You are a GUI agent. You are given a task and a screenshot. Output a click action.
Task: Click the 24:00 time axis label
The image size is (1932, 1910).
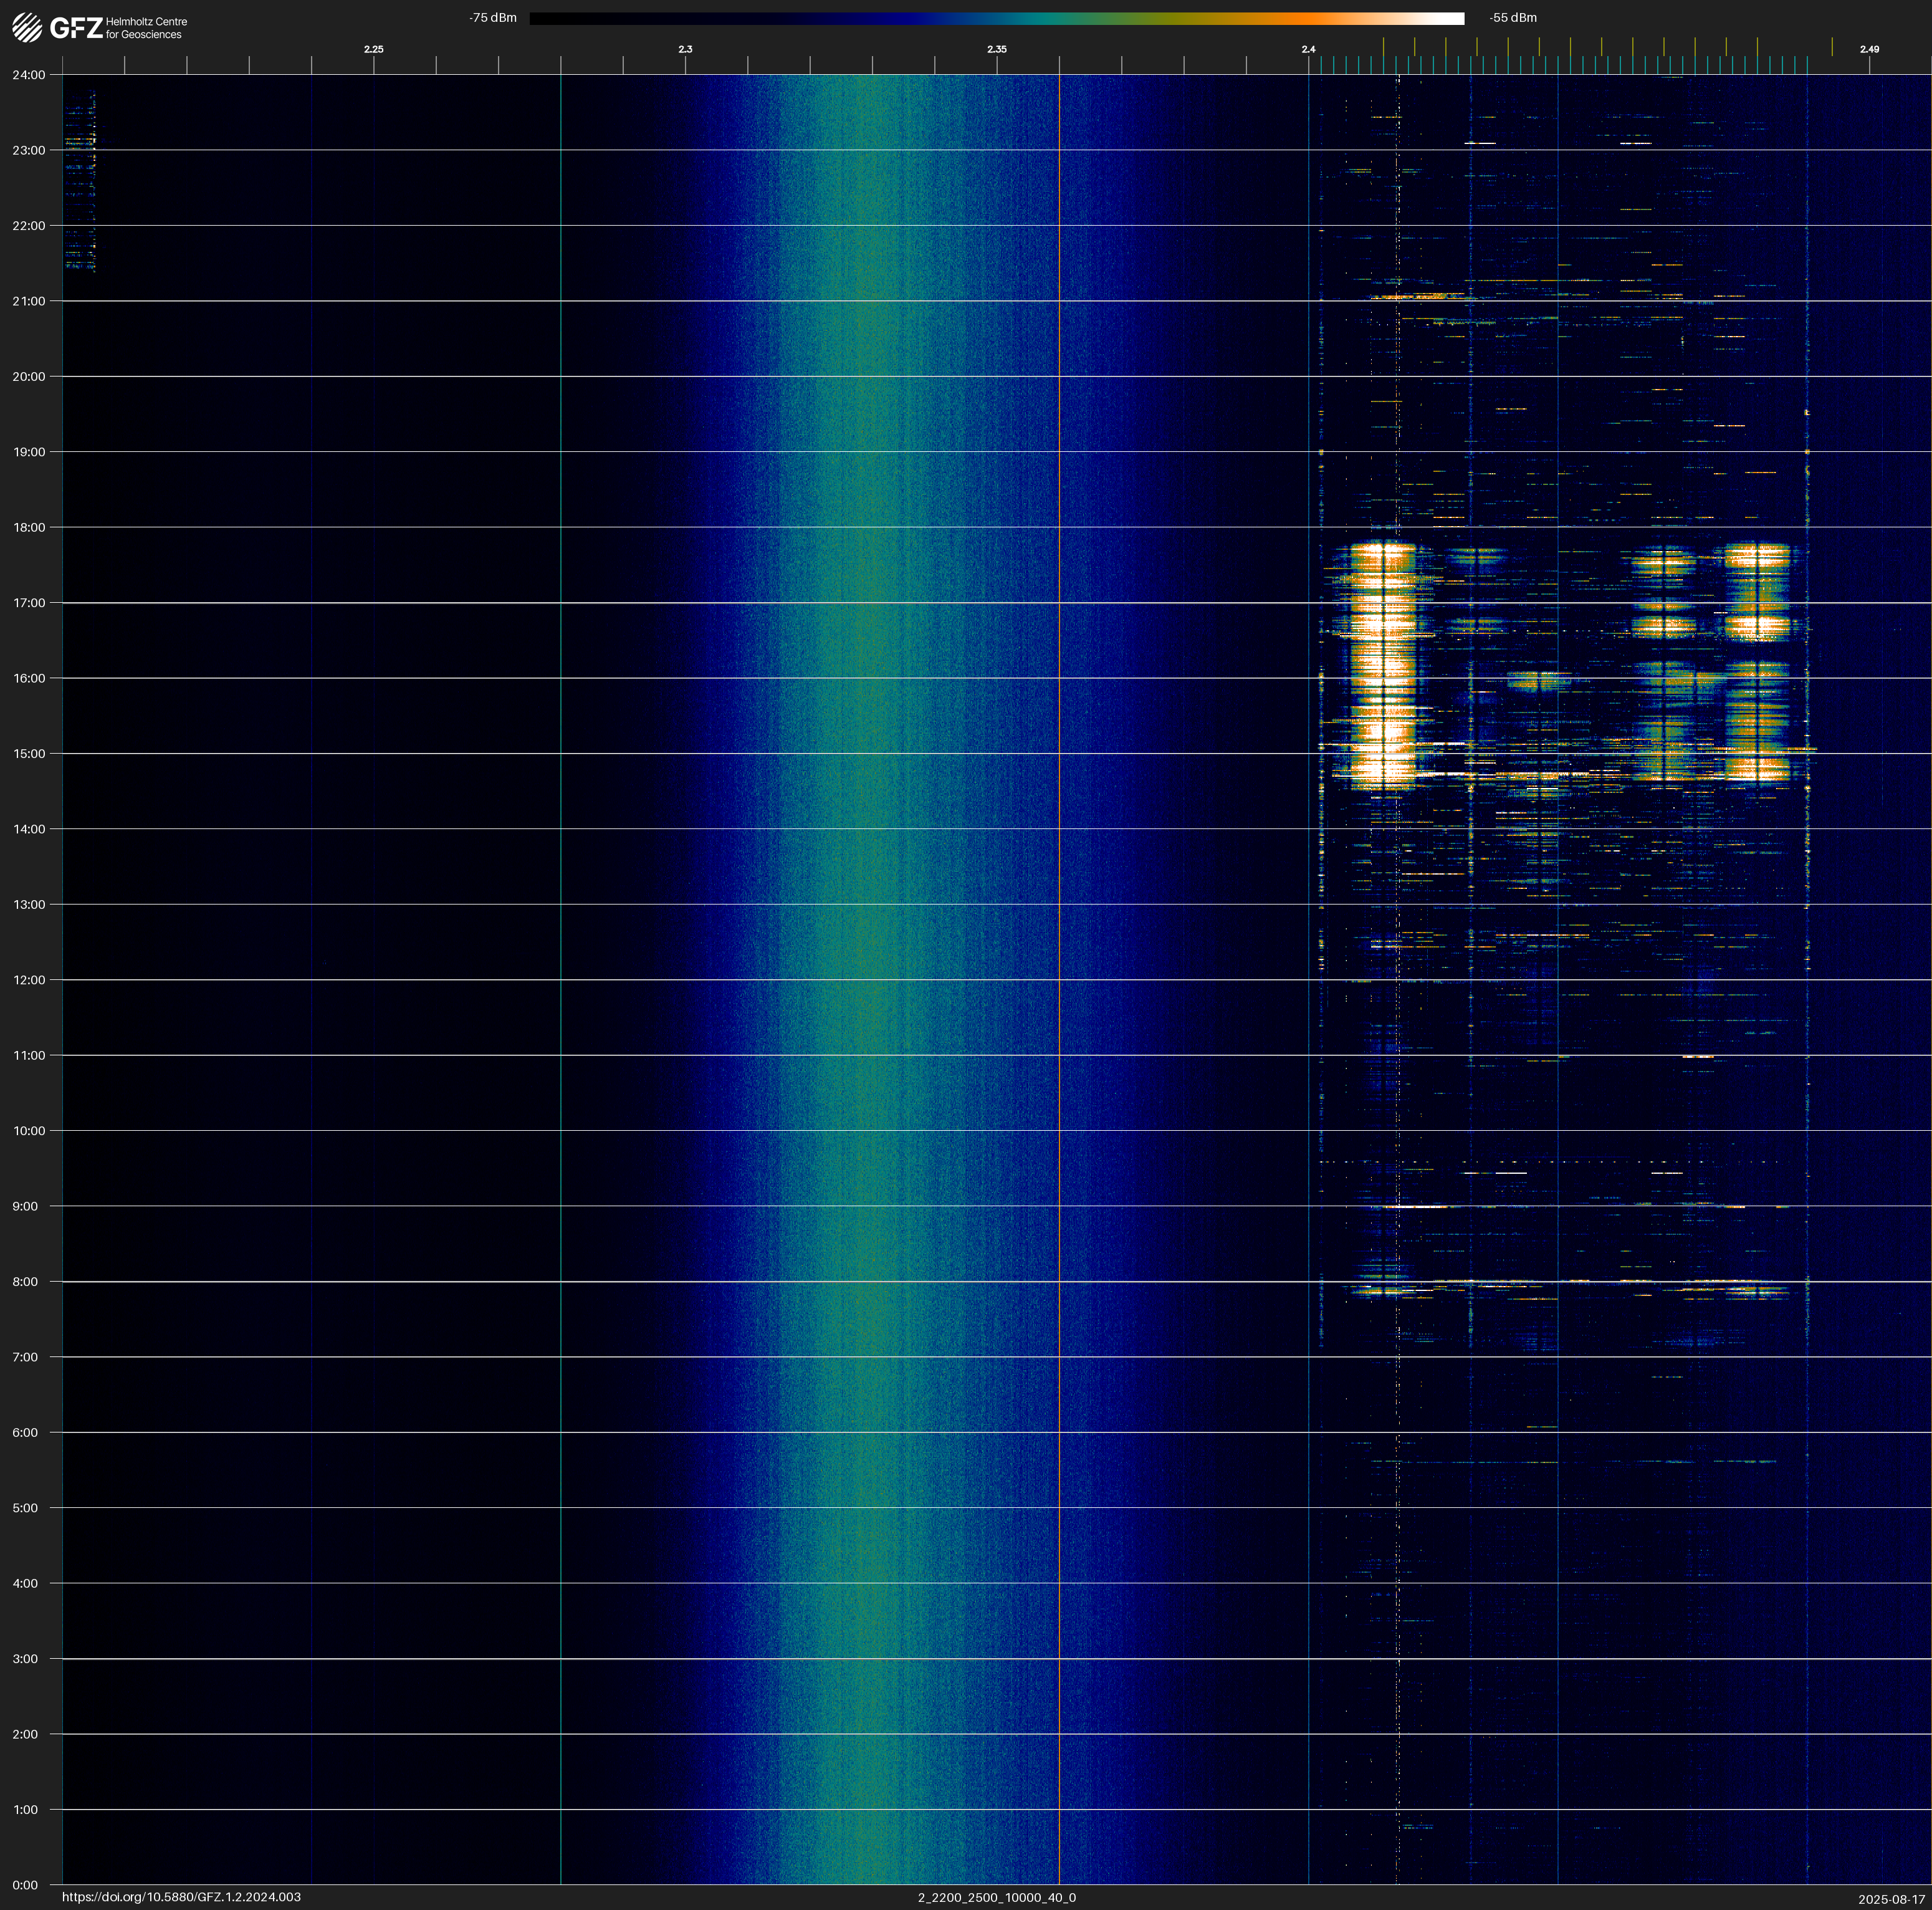(29, 75)
